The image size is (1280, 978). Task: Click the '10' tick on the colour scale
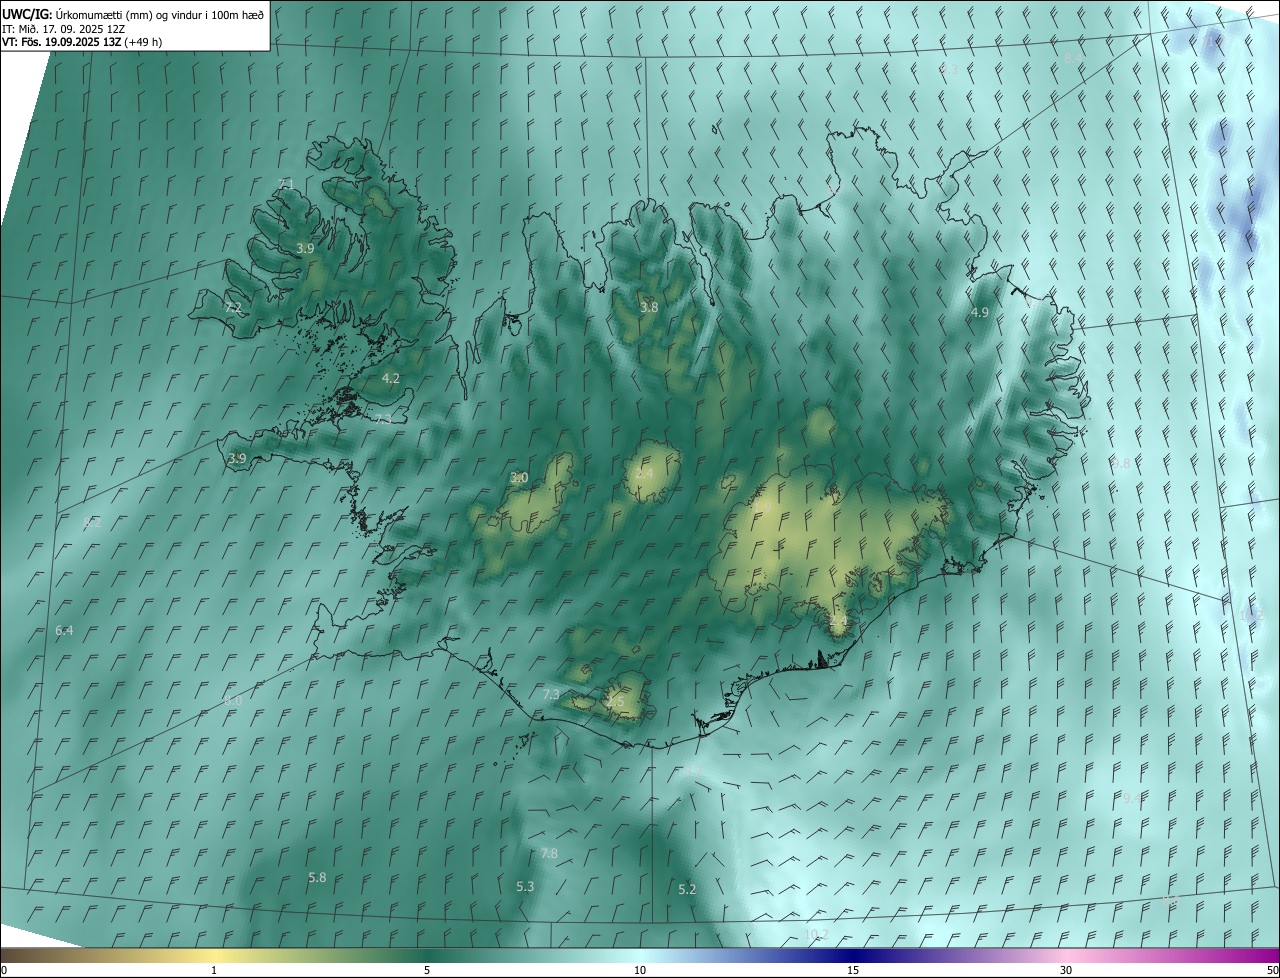640,970
